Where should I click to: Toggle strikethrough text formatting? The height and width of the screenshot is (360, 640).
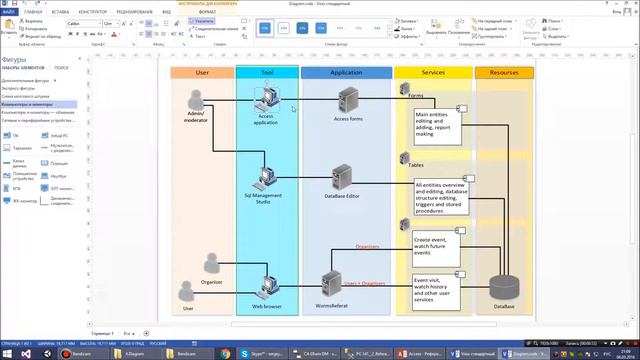pos(92,34)
